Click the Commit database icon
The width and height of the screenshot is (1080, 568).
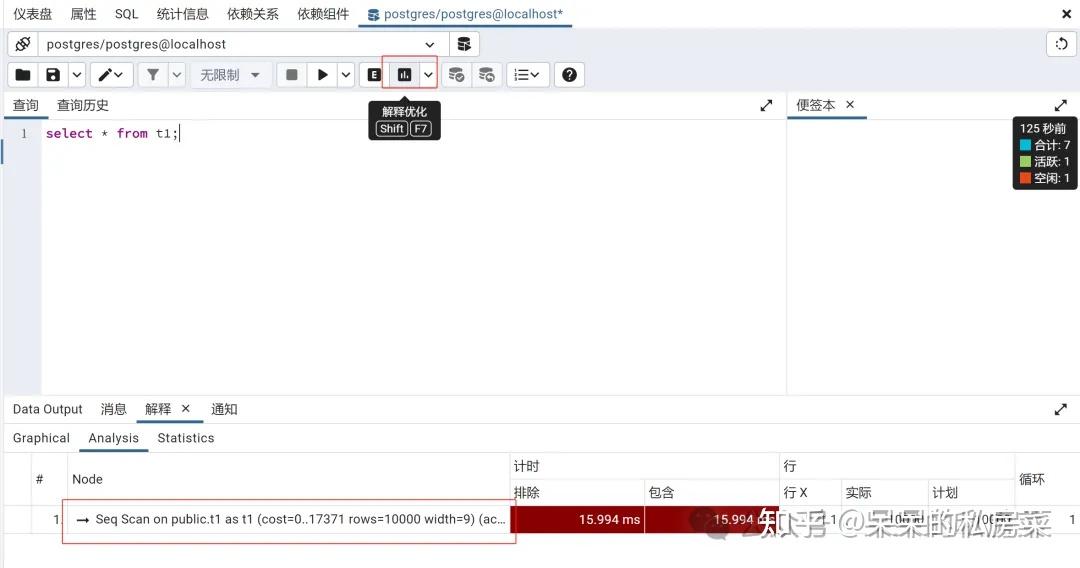456,74
